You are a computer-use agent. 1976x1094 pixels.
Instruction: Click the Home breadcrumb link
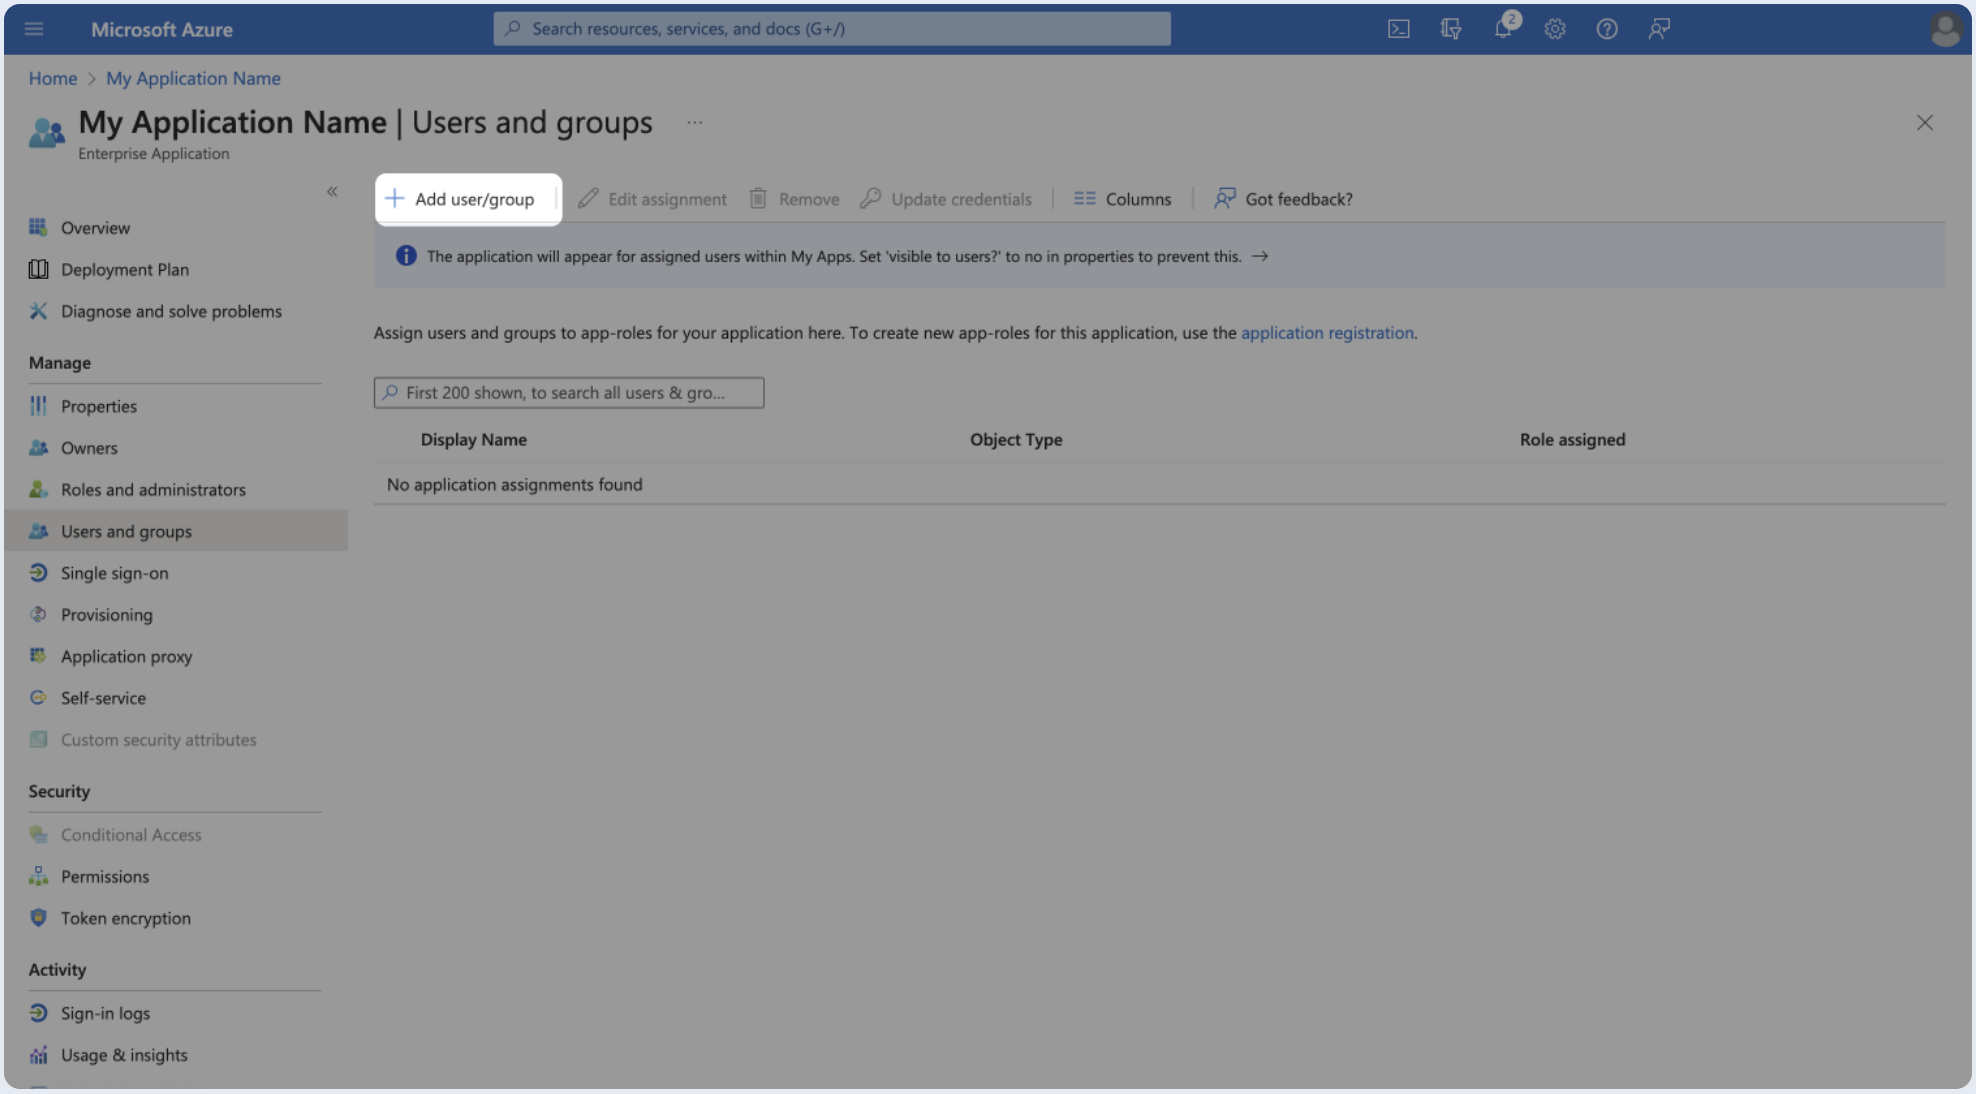[52, 78]
